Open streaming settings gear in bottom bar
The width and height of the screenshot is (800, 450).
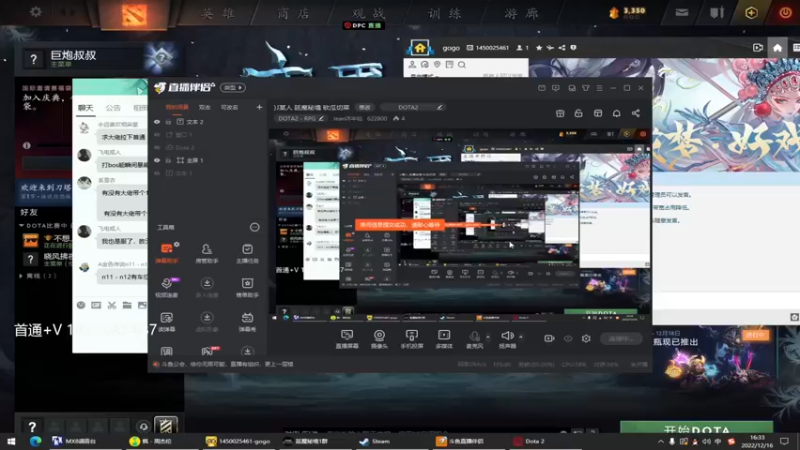tap(586, 338)
